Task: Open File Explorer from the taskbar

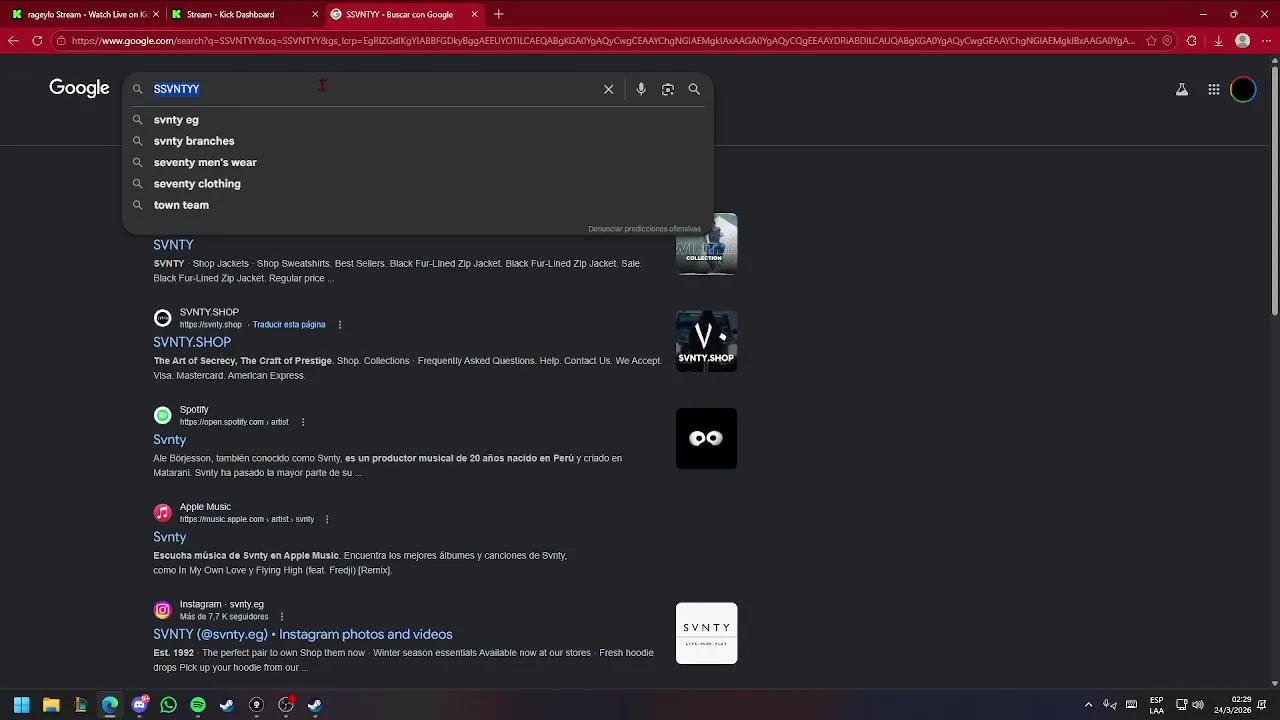Action: (51, 705)
